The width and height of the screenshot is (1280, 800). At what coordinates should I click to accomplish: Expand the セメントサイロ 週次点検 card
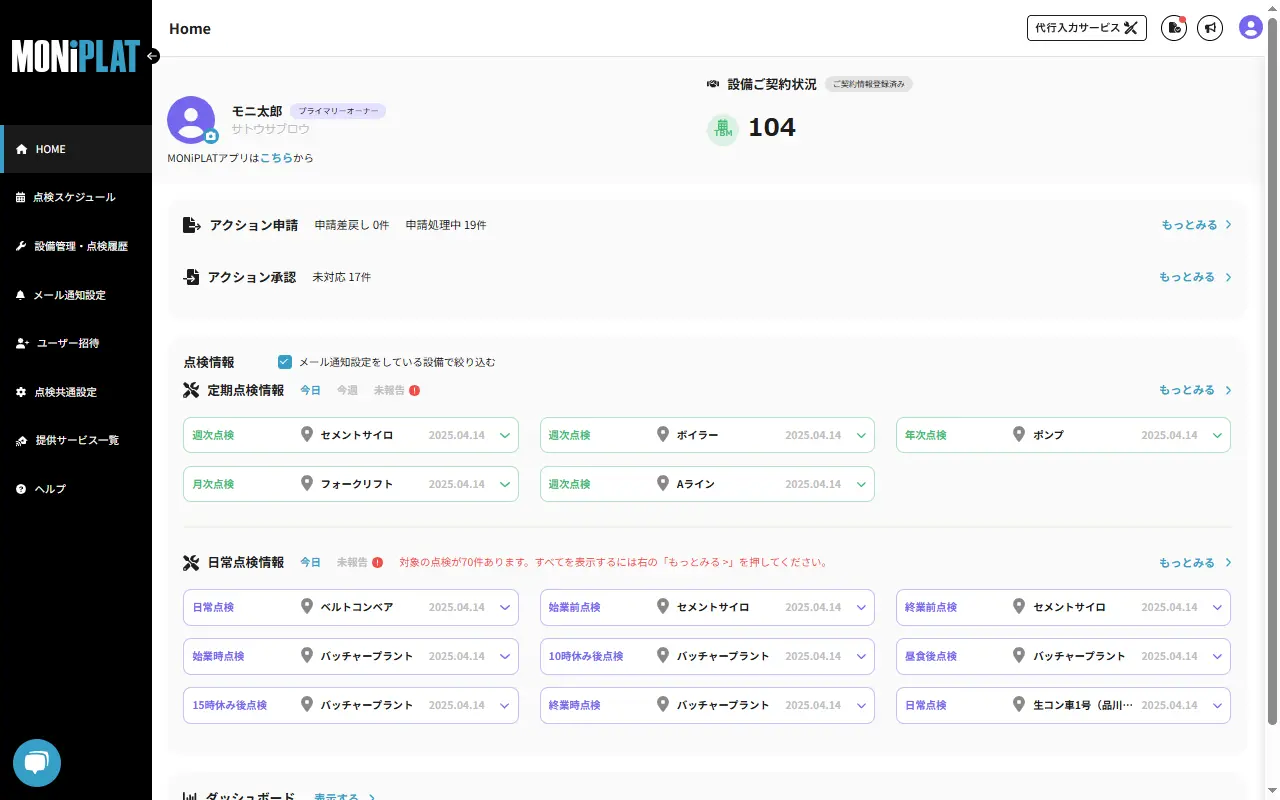tap(504, 435)
